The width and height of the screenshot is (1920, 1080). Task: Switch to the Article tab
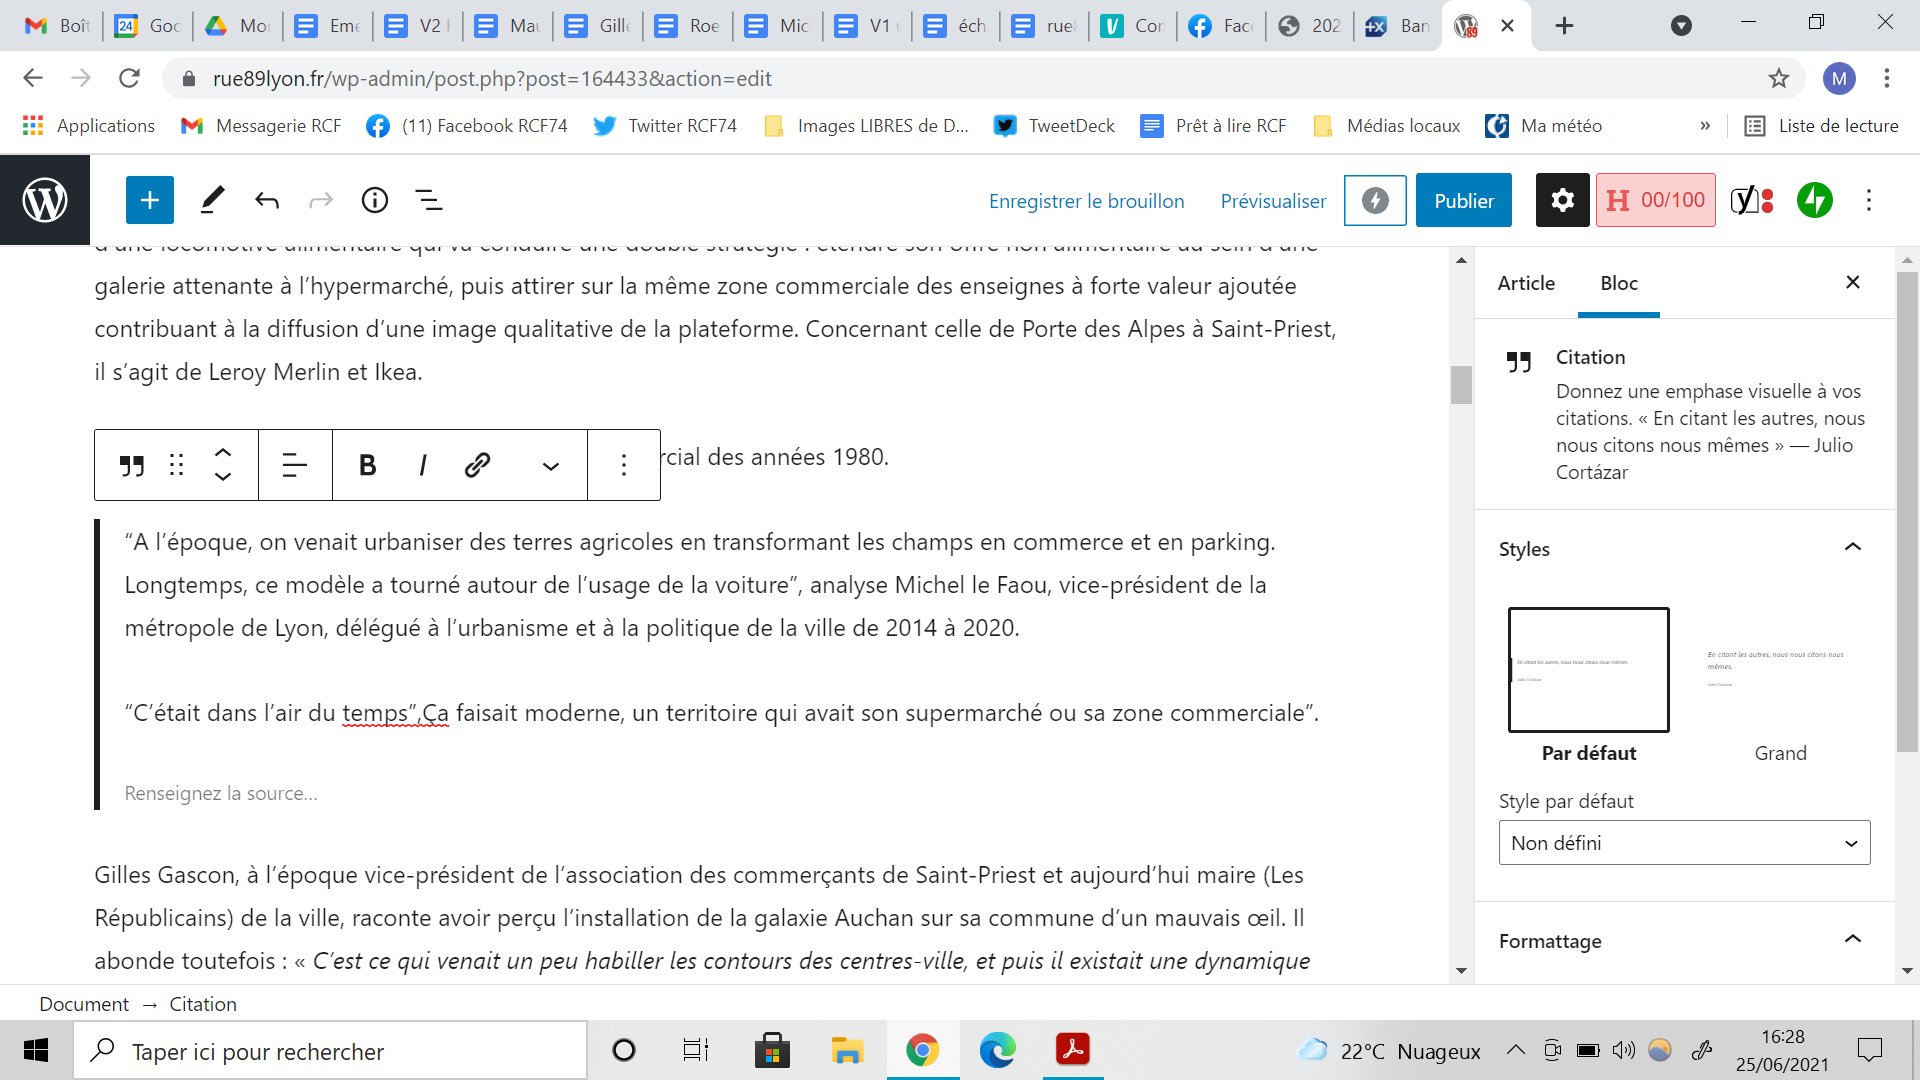click(1526, 283)
